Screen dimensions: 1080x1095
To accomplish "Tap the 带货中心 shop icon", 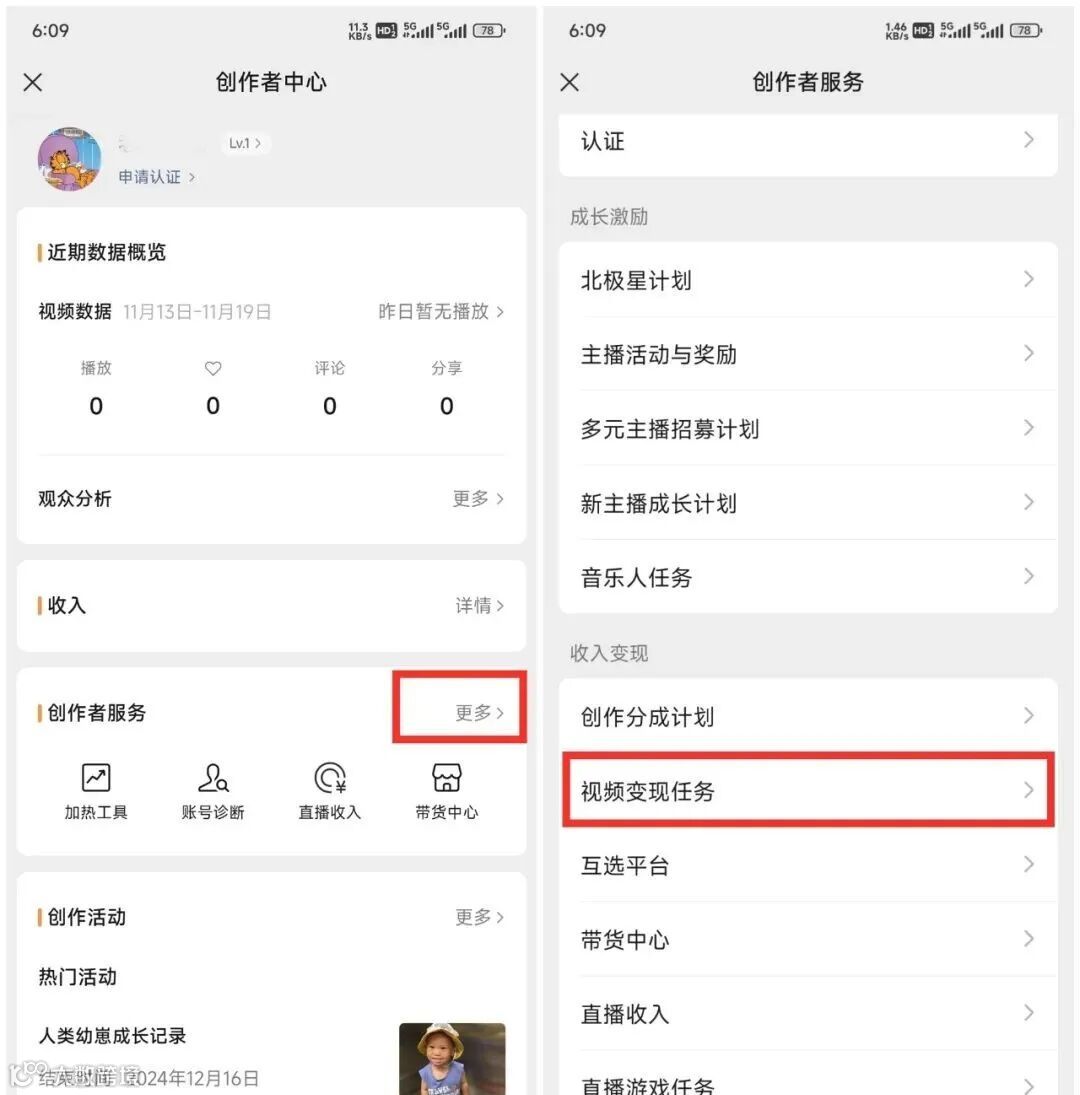I will pyautogui.click(x=447, y=777).
